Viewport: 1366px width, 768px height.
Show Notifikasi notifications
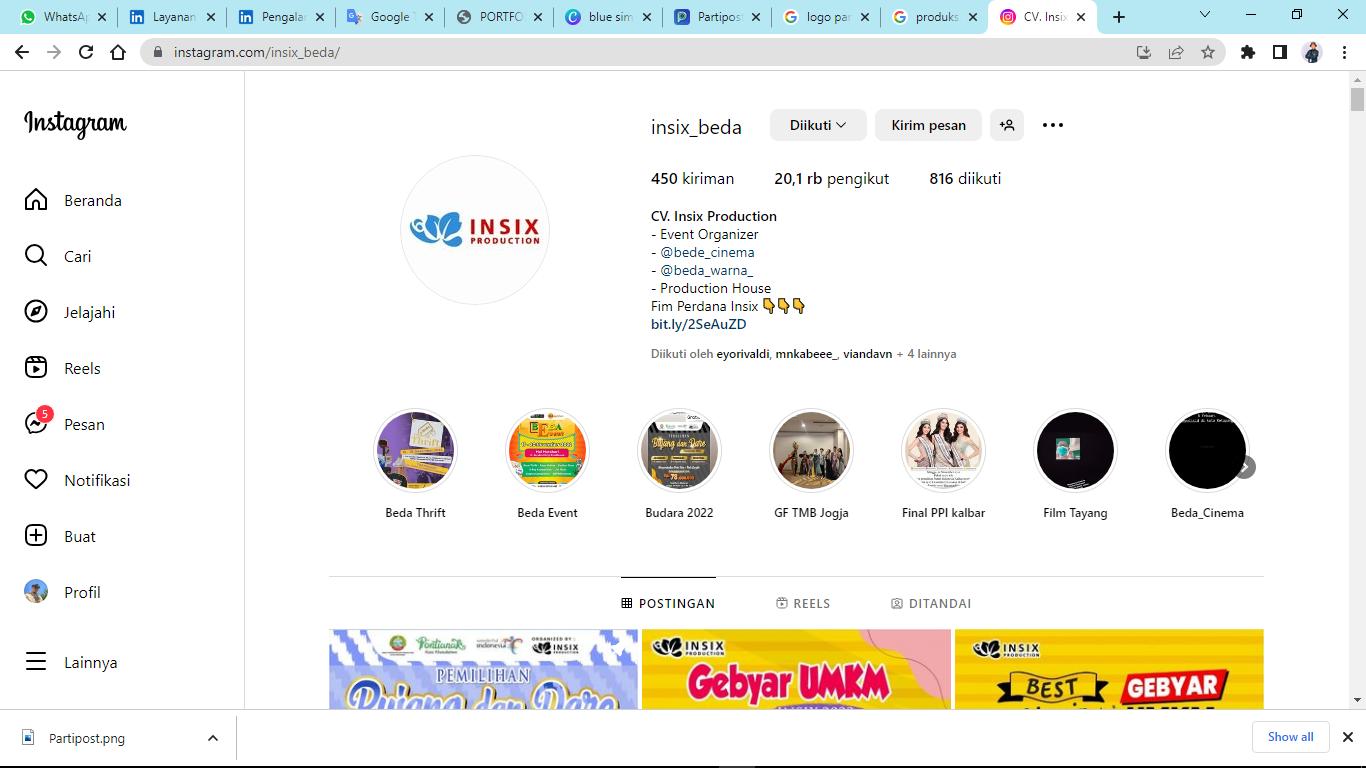77,480
